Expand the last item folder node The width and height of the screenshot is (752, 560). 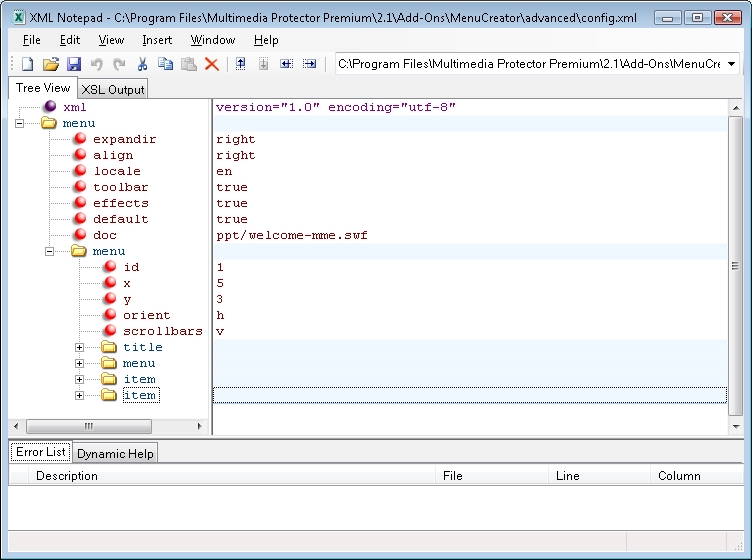coord(80,395)
